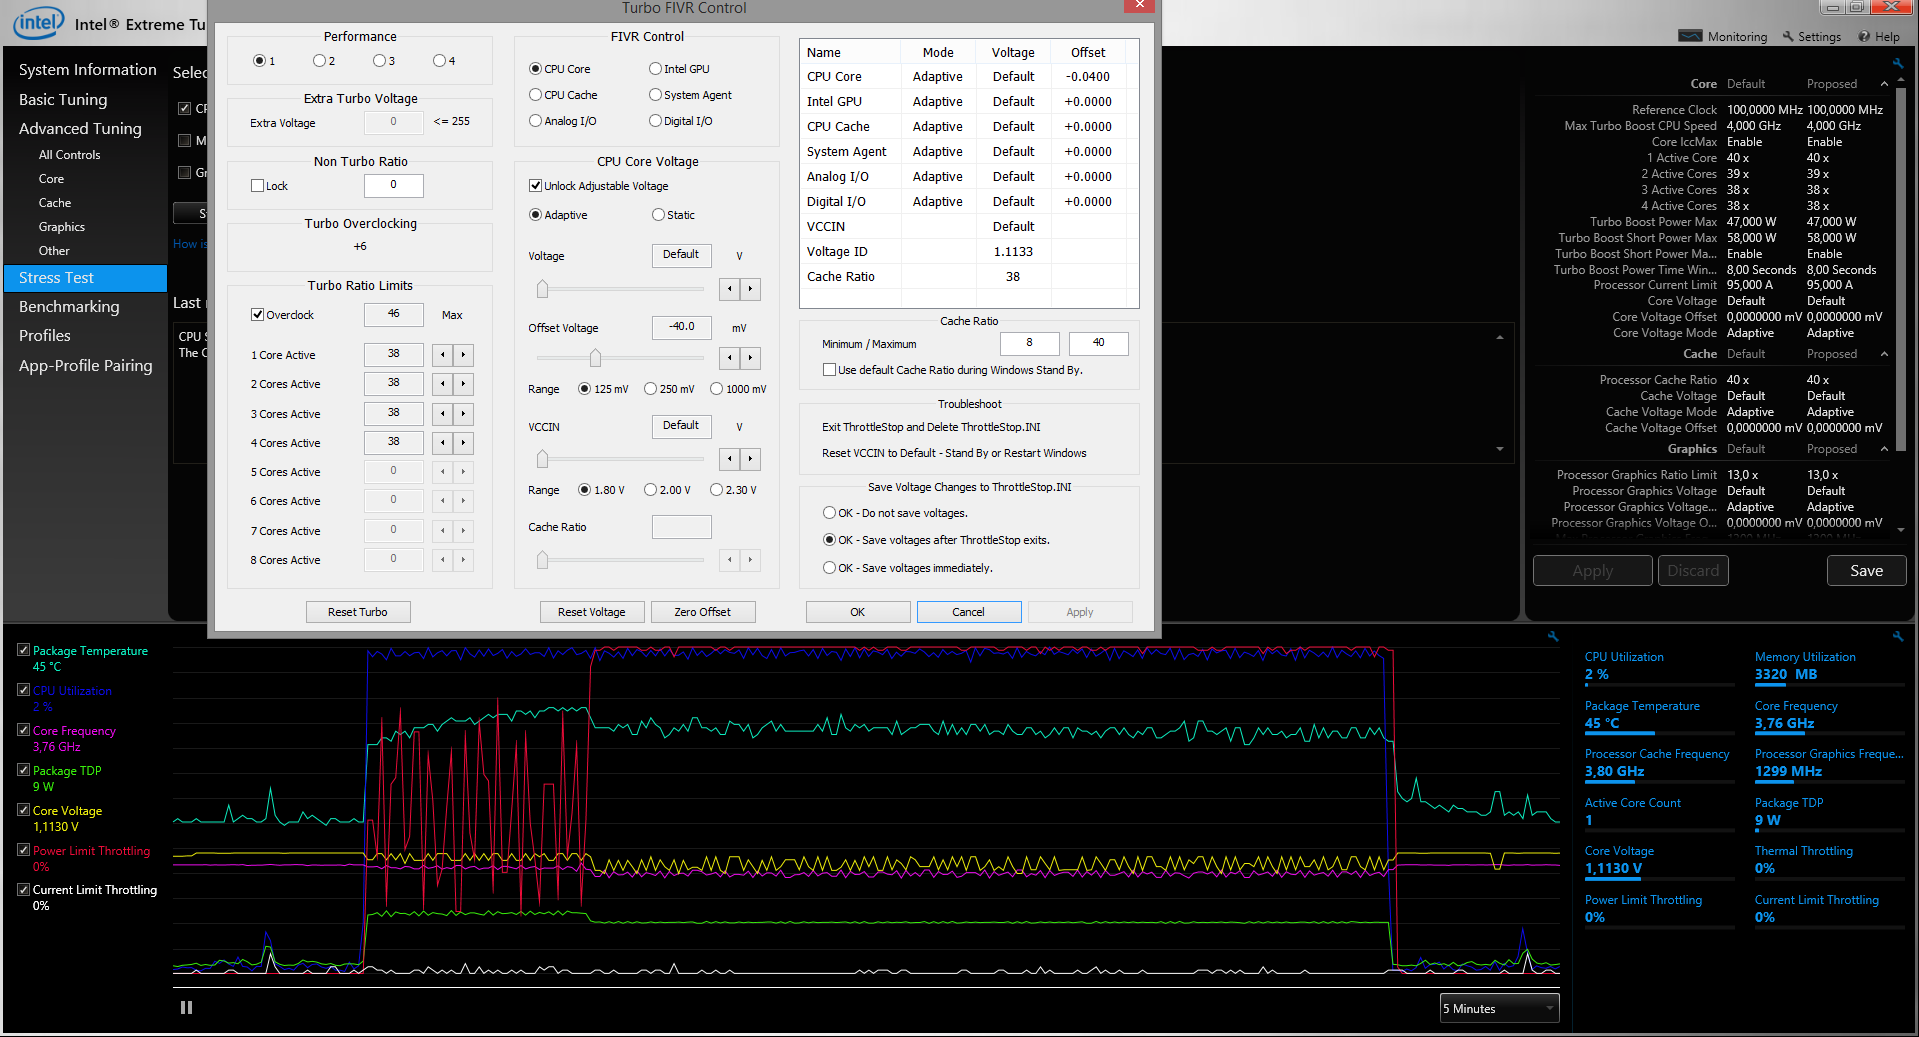
Task: Increase the CPU Core Voltage value arrow
Action: point(750,289)
